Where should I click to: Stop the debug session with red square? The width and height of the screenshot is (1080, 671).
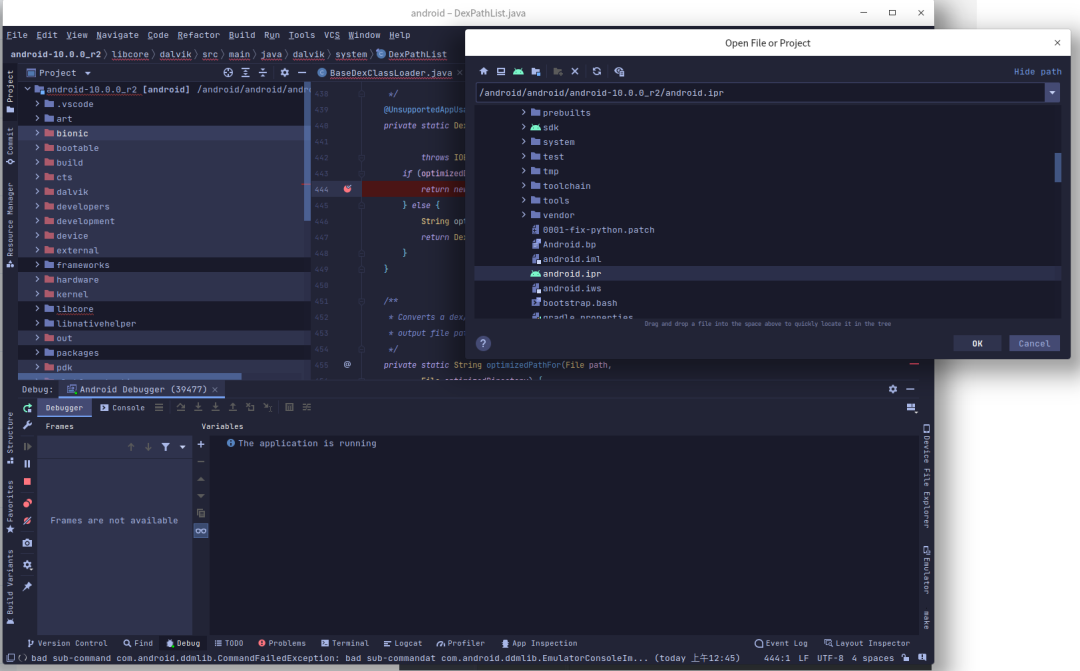click(28, 482)
